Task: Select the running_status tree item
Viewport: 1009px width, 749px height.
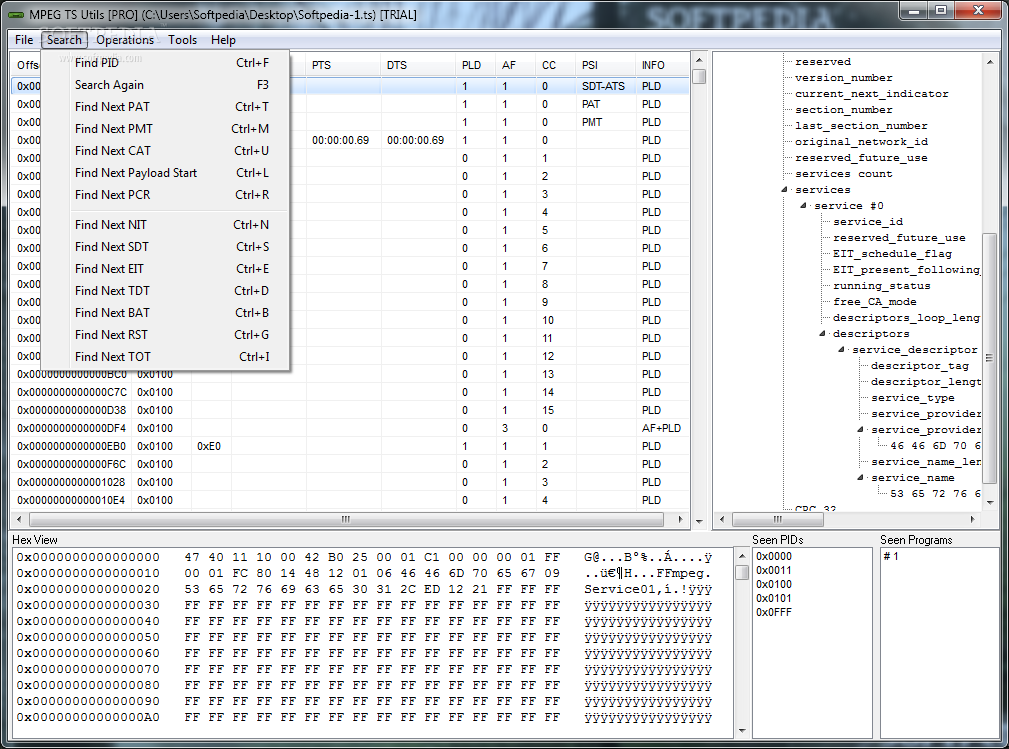Action: [881, 286]
